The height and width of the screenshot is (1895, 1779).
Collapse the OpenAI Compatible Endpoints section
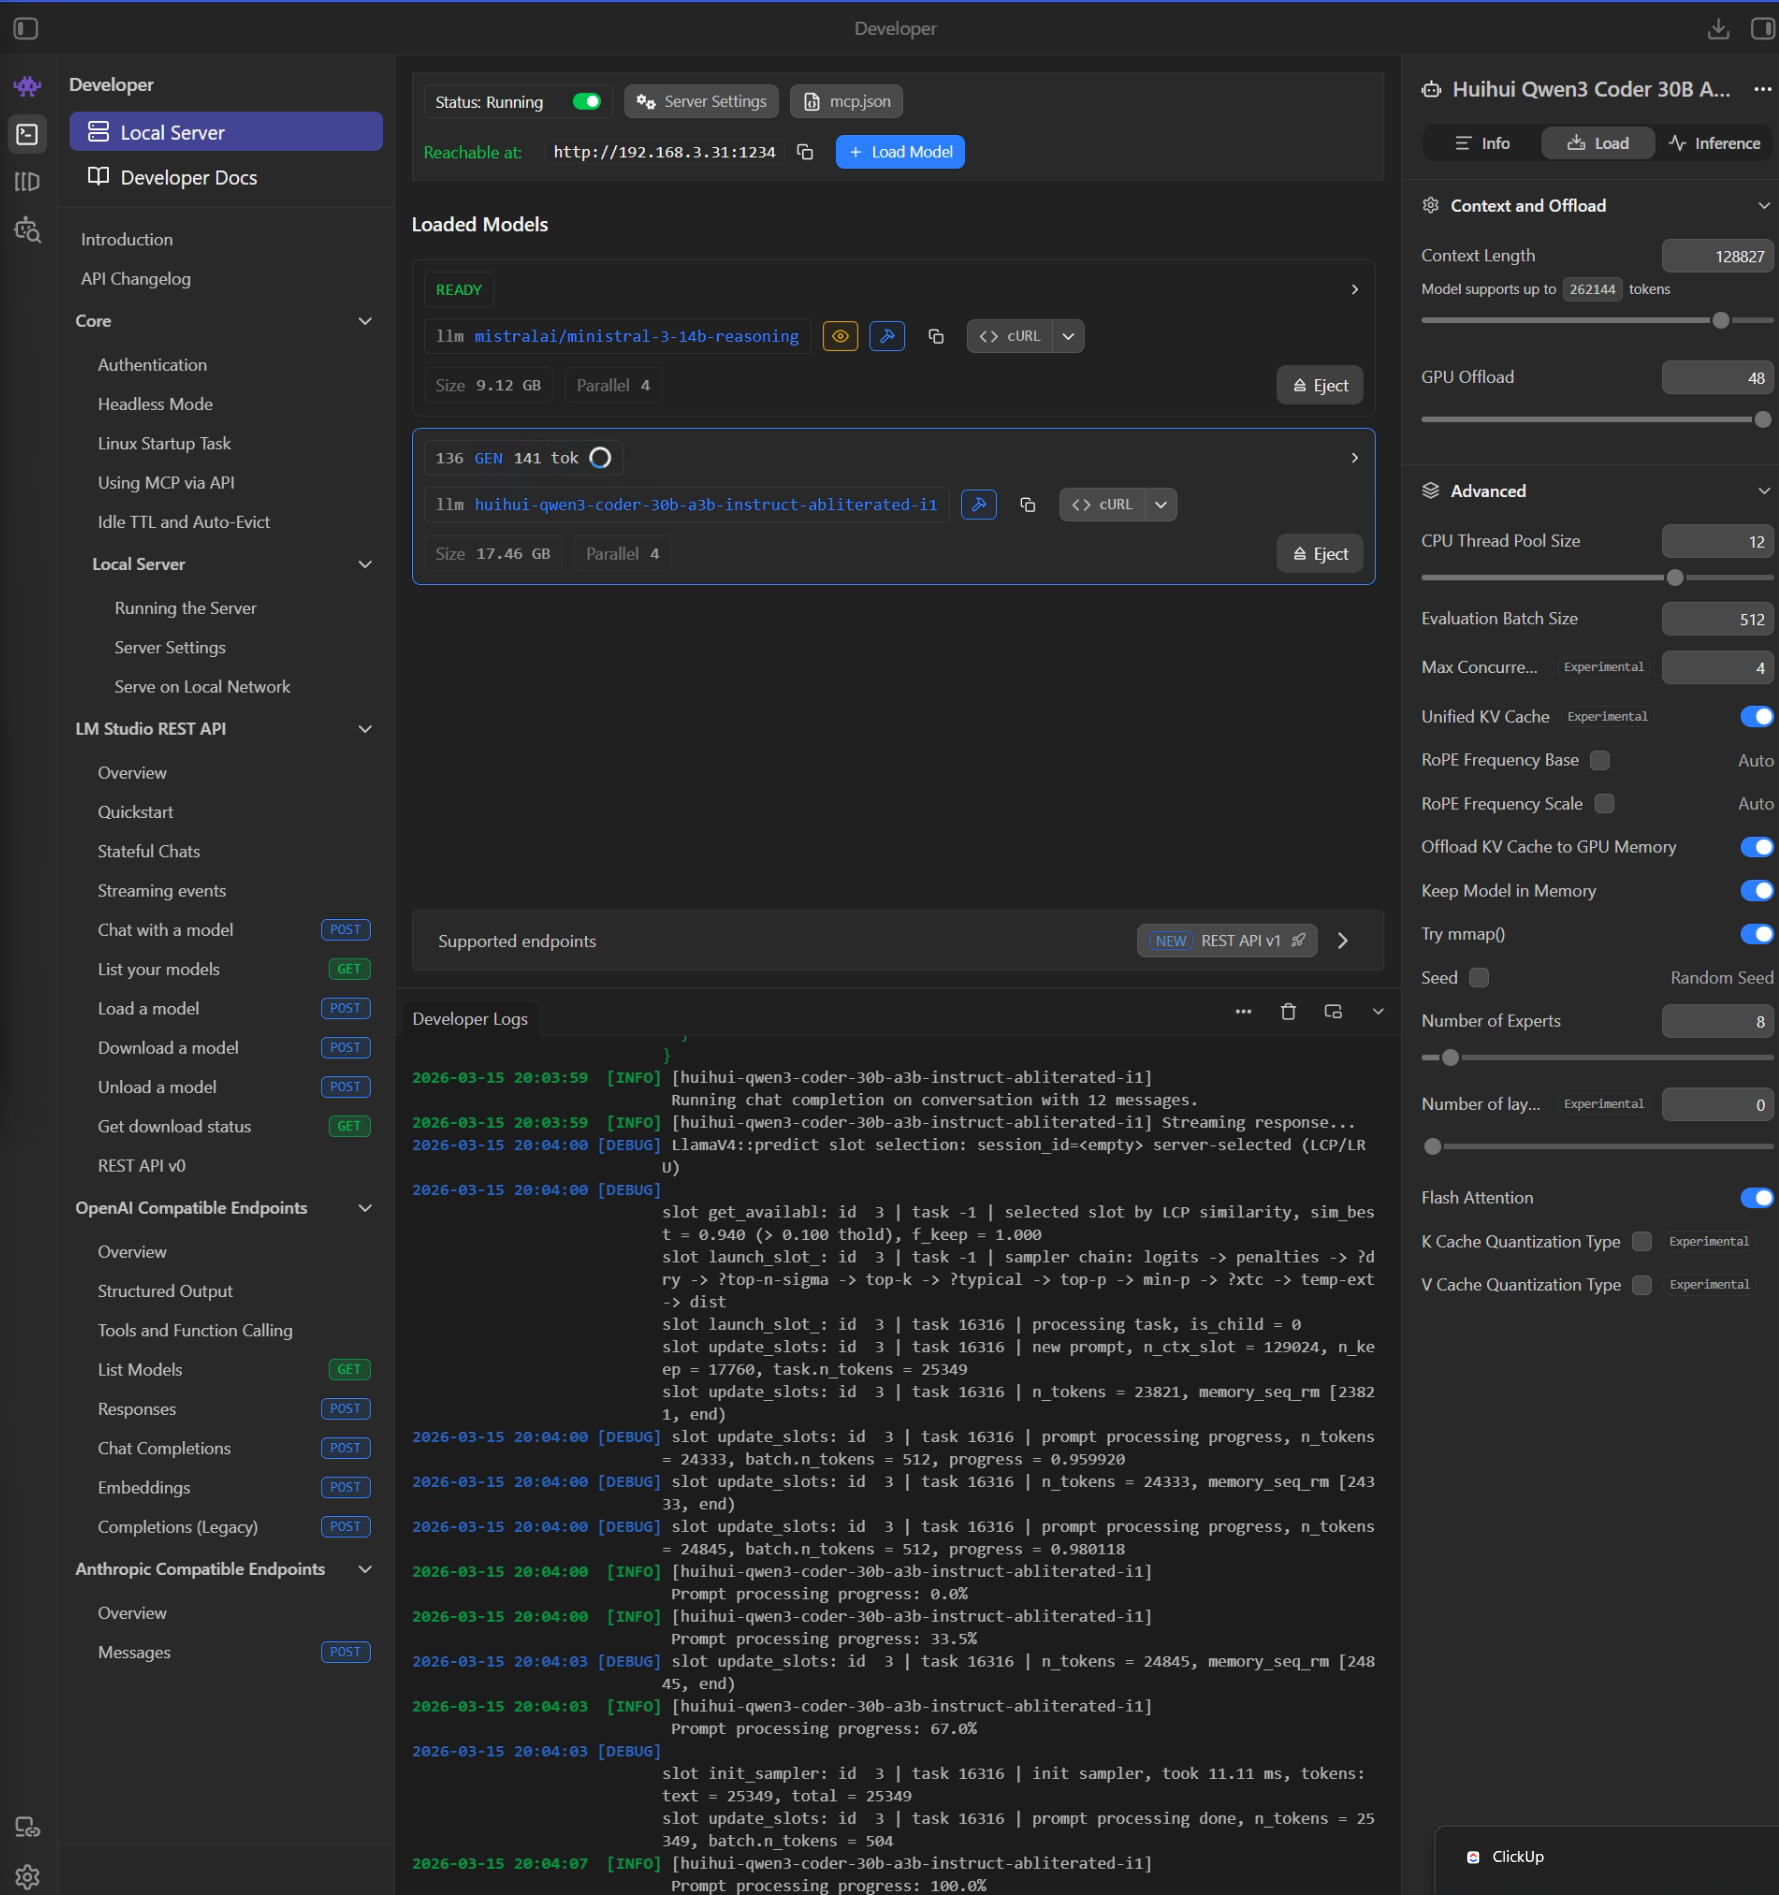pos(365,1208)
